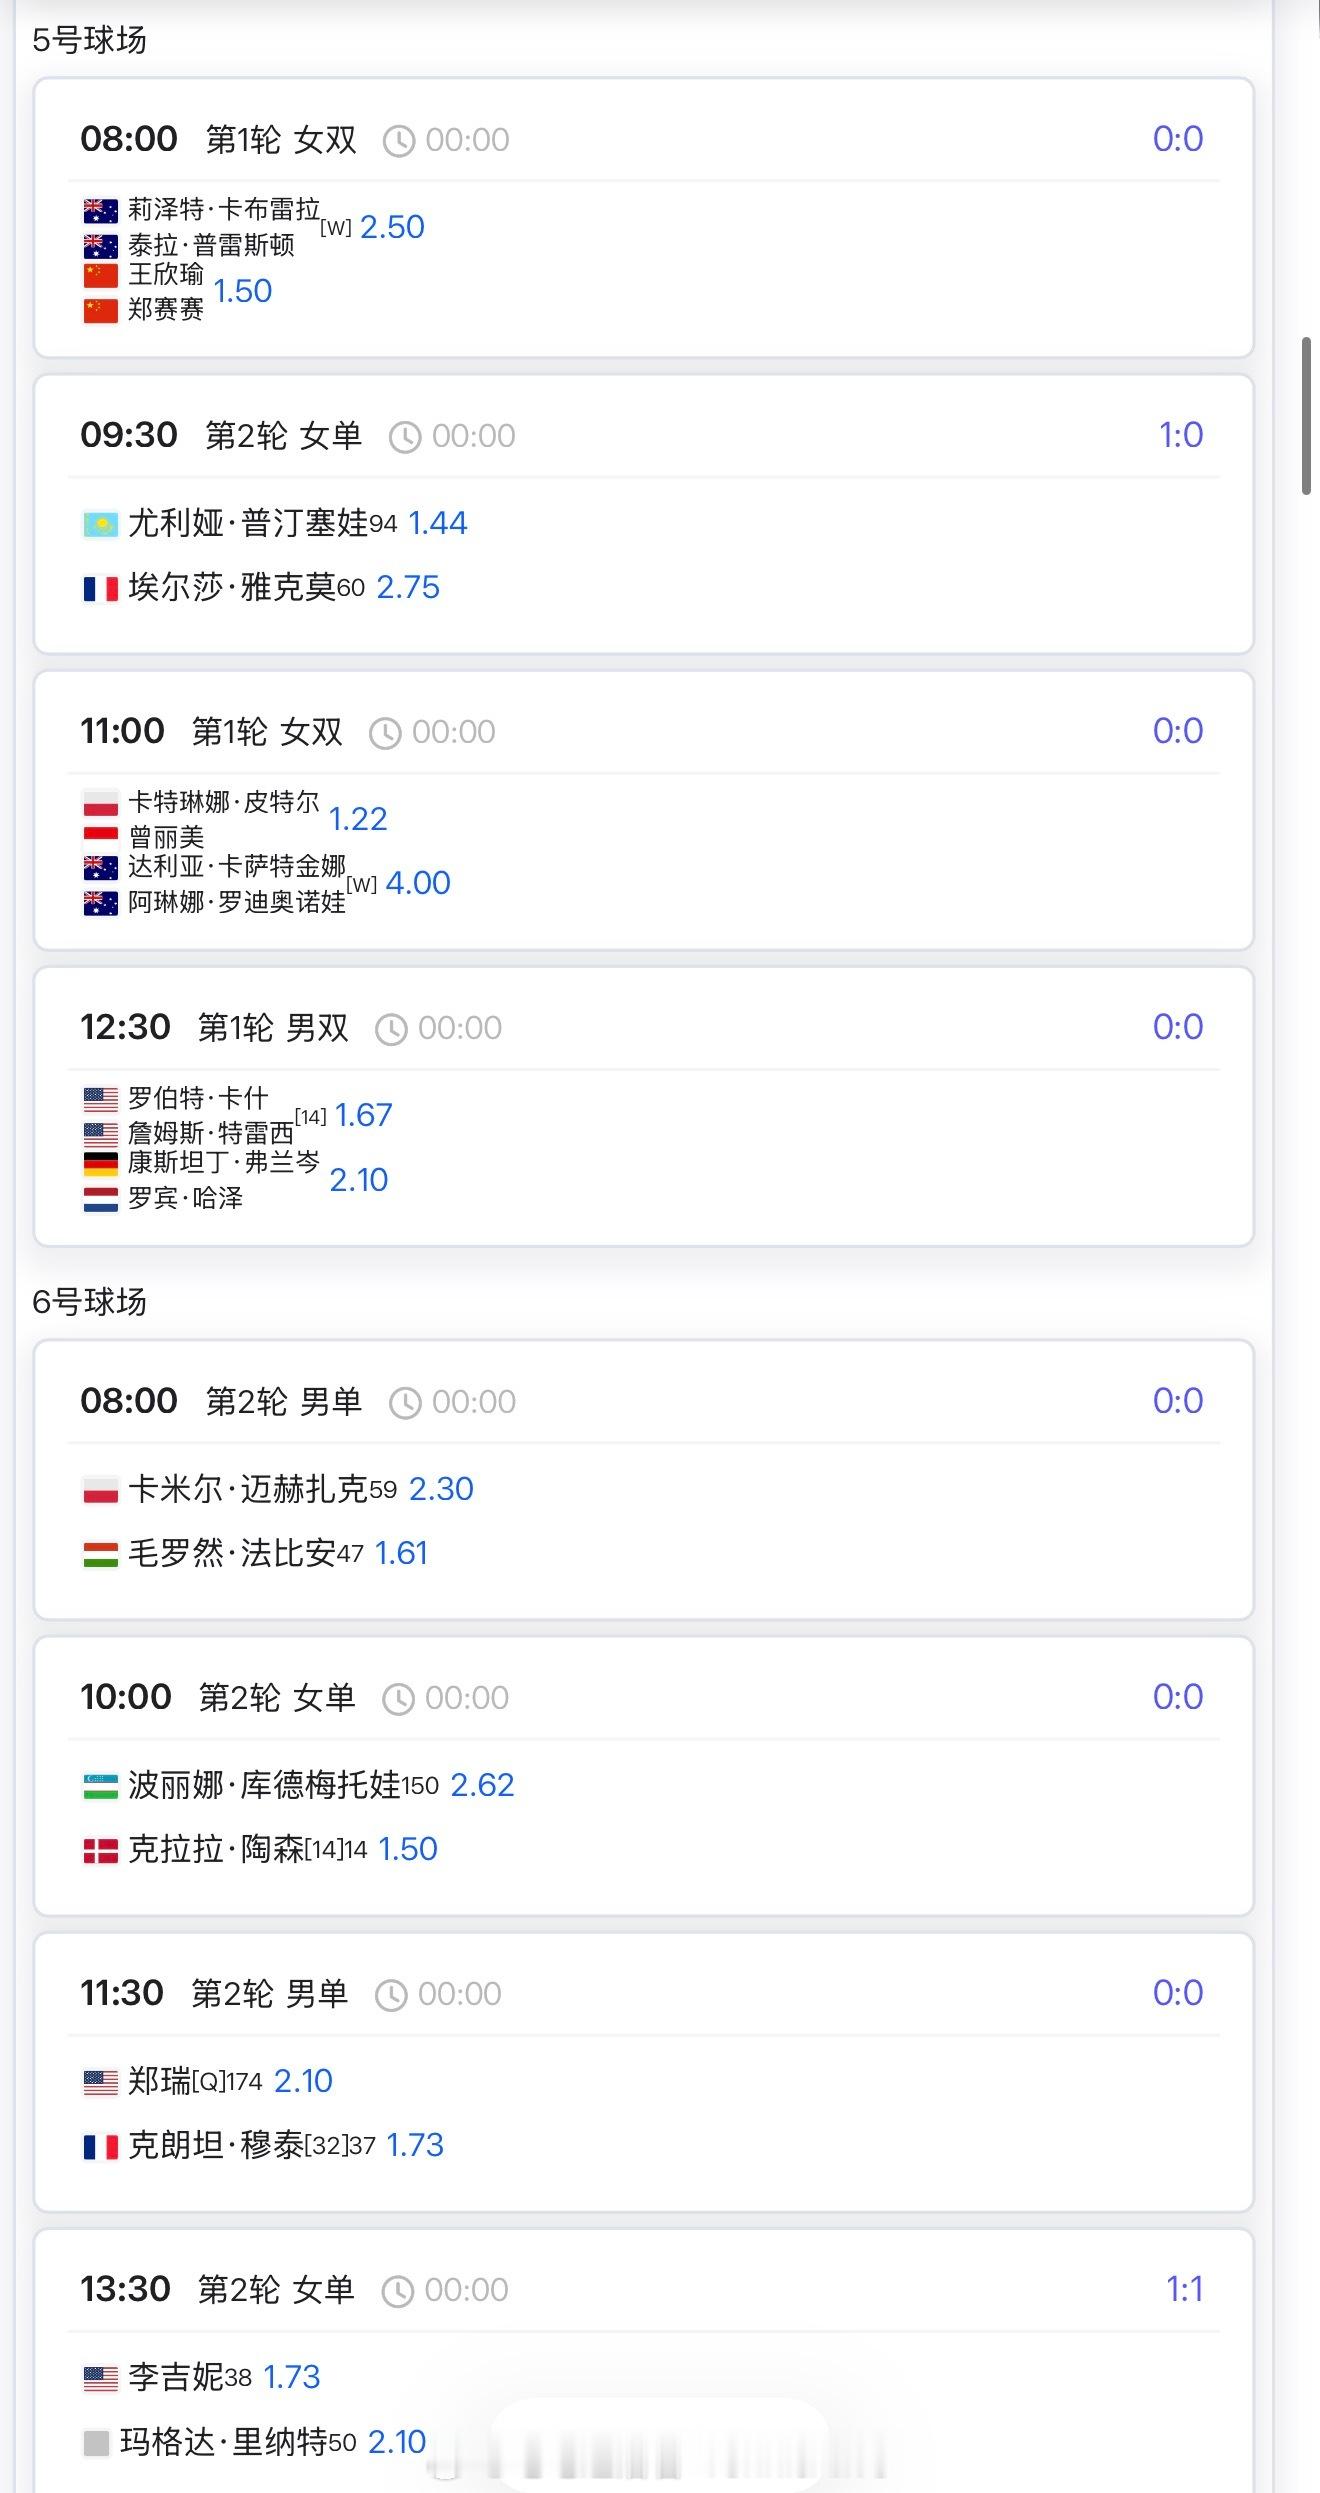Select odds 1.44 for 尤利娅·普汀塞娃

click(438, 523)
